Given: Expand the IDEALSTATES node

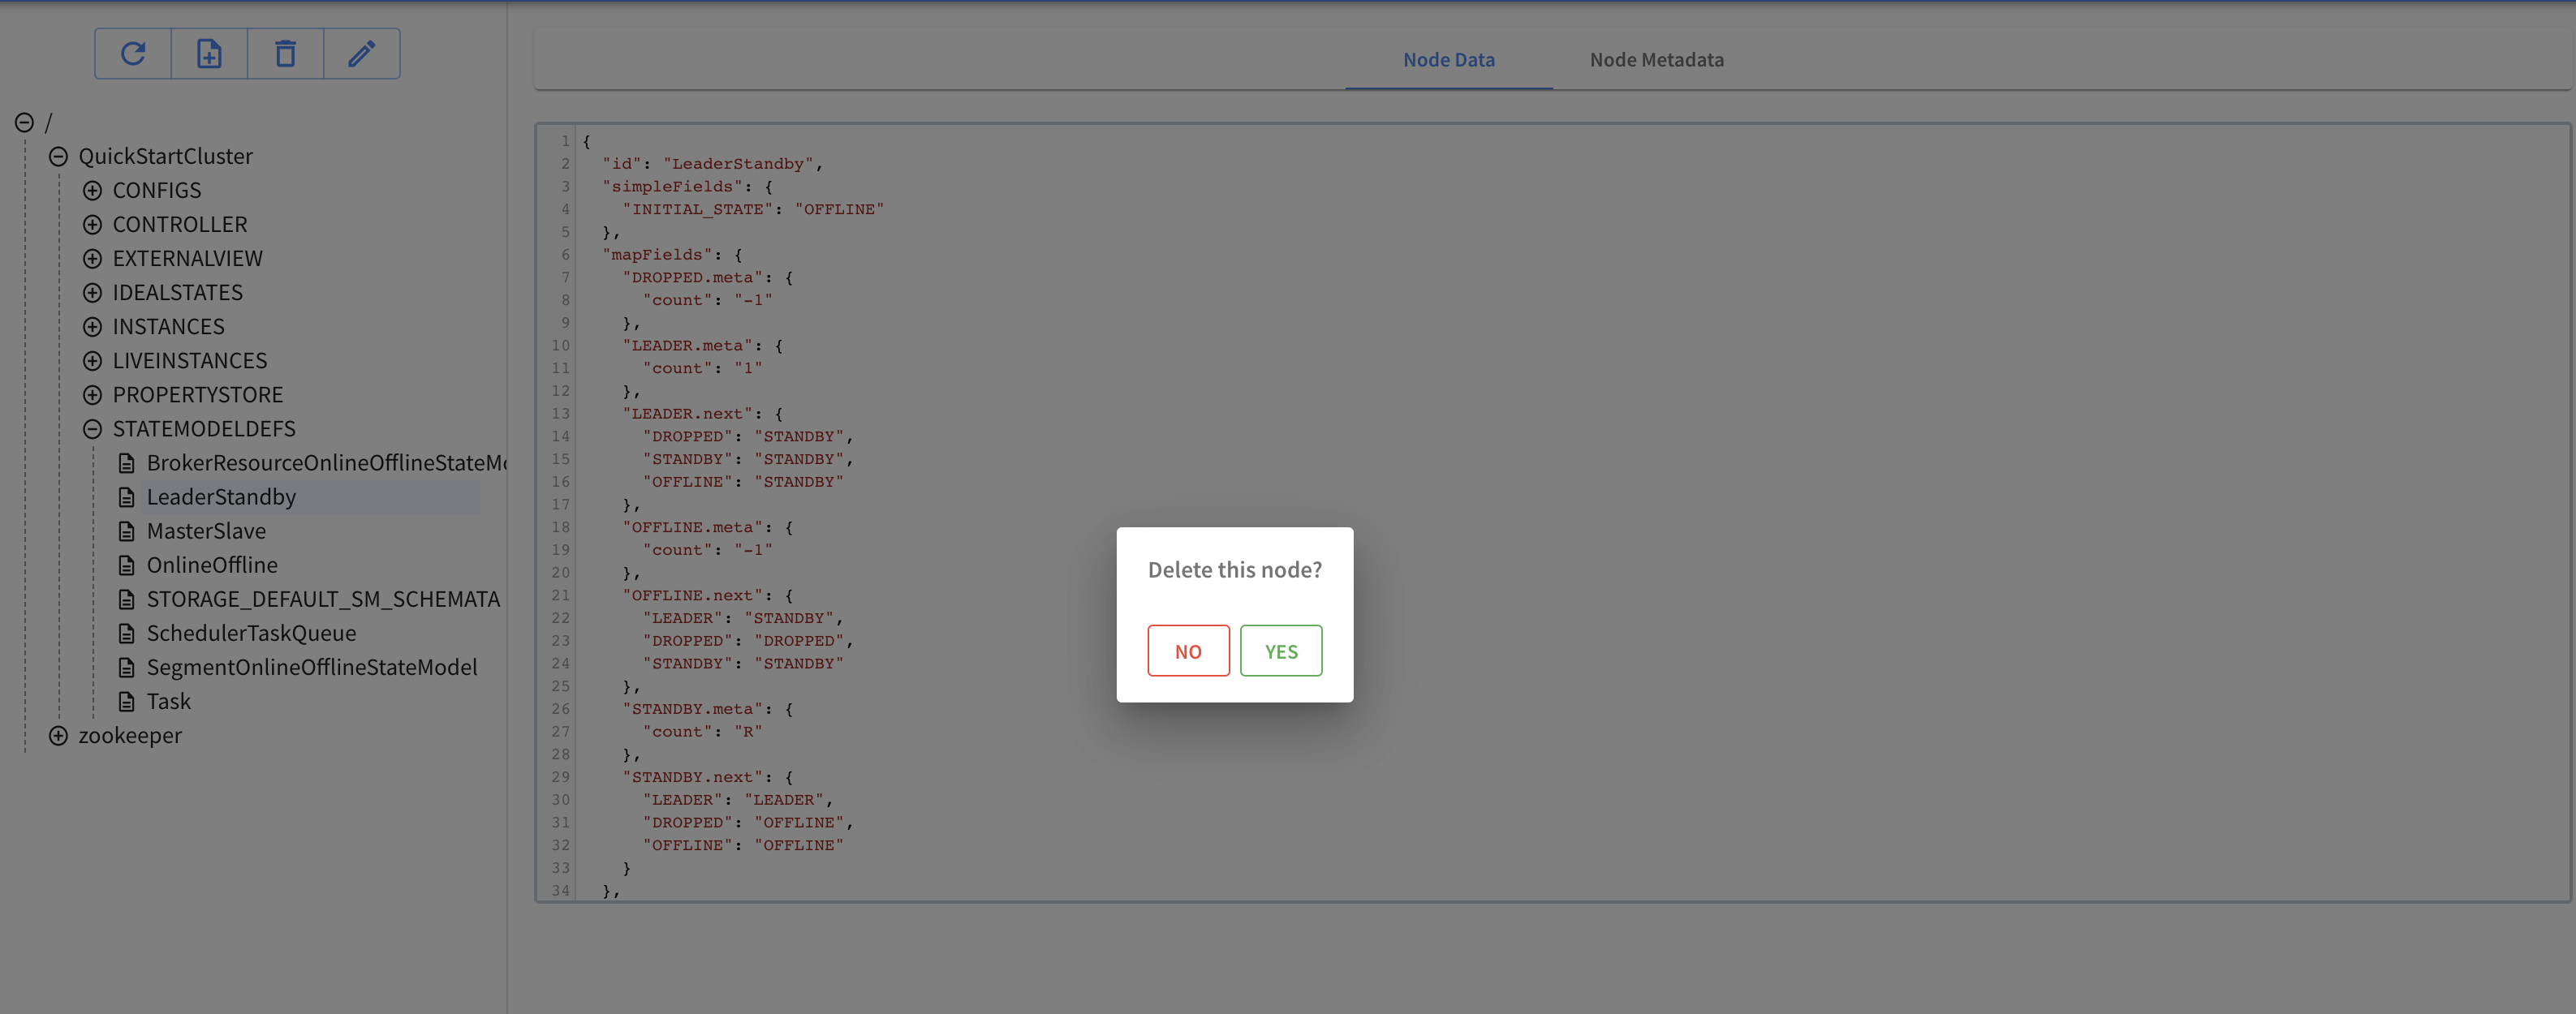Looking at the screenshot, I should point(93,293).
